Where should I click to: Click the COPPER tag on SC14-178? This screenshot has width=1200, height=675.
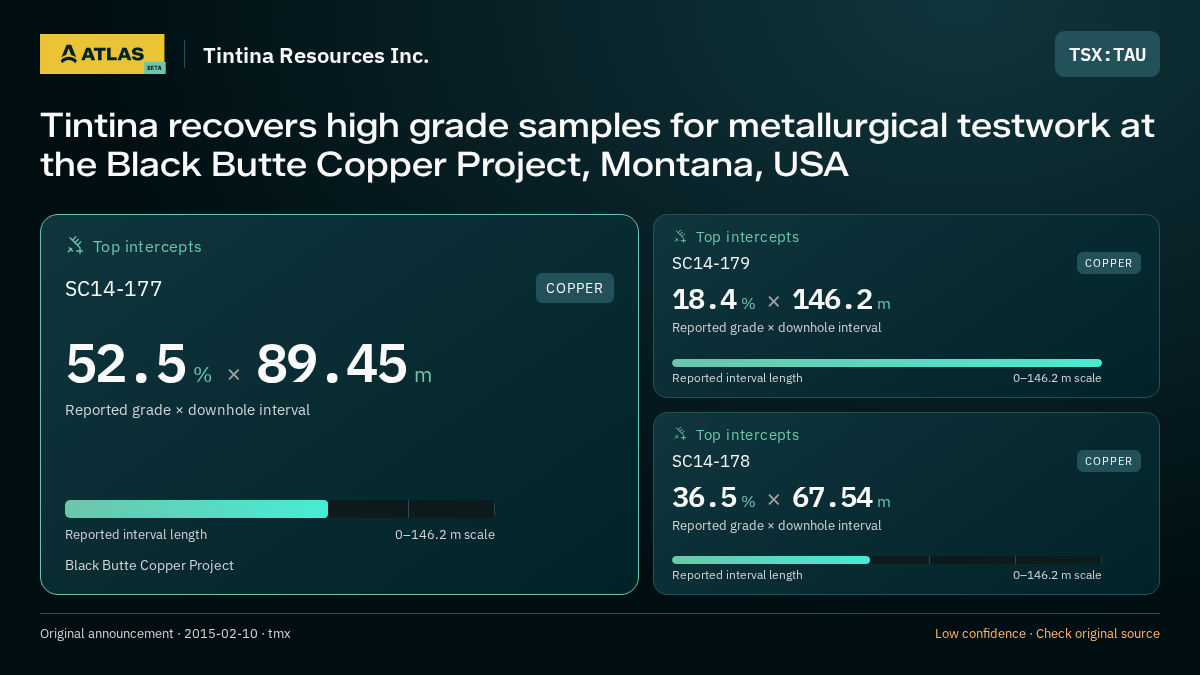click(x=1109, y=461)
